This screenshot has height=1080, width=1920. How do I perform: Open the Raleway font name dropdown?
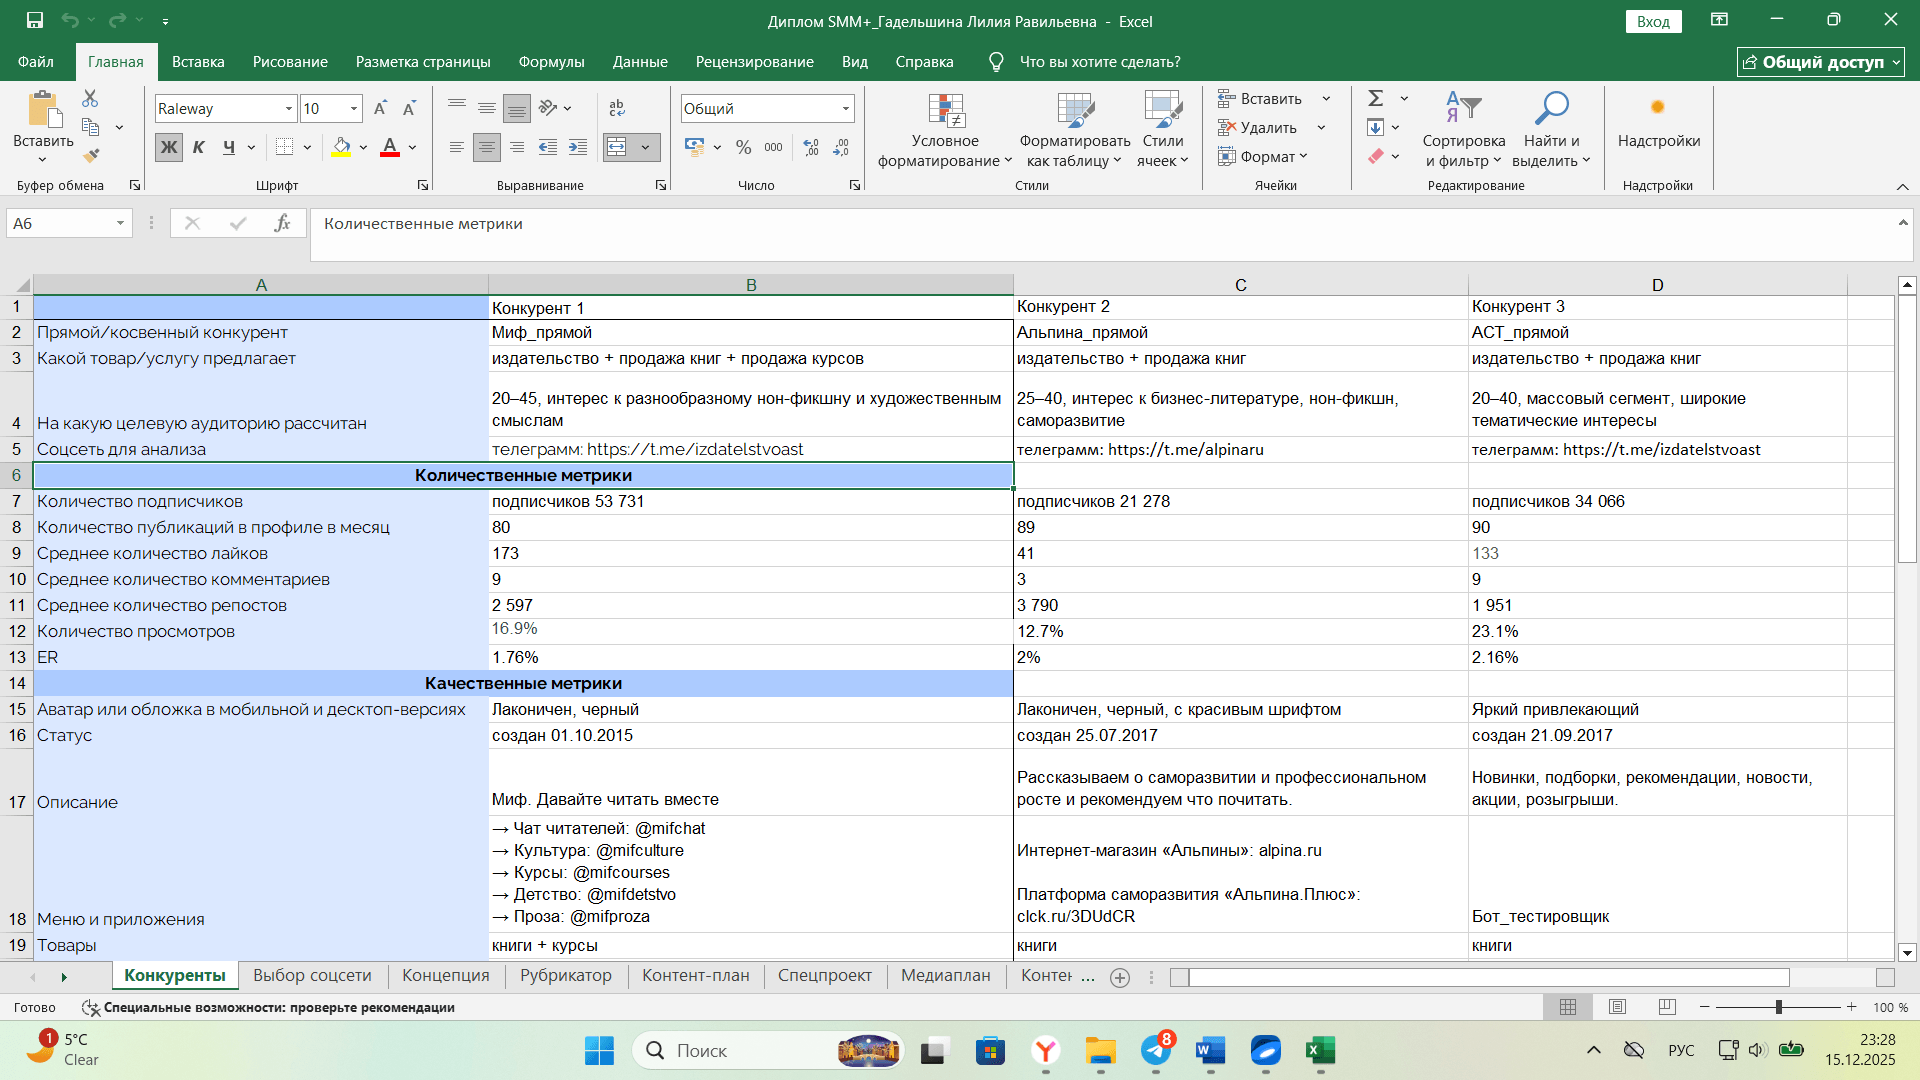(289, 108)
